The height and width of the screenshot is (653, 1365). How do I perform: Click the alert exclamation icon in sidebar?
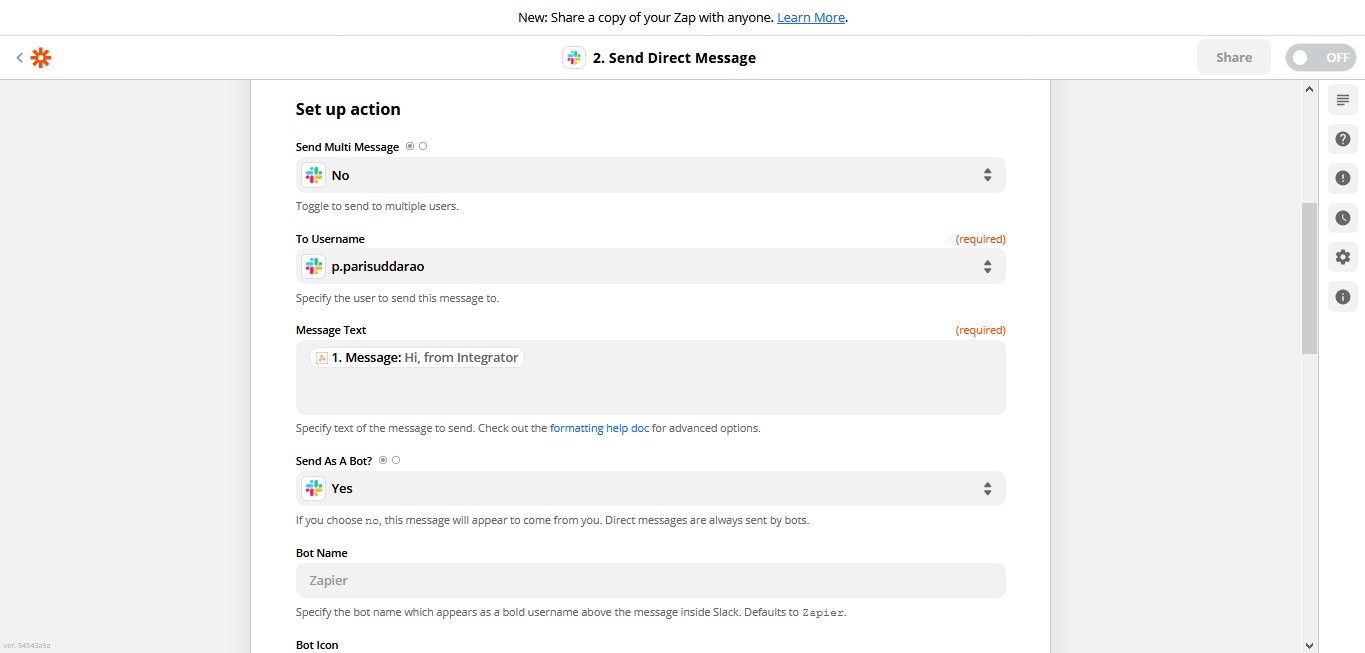(x=1343, y=178)
